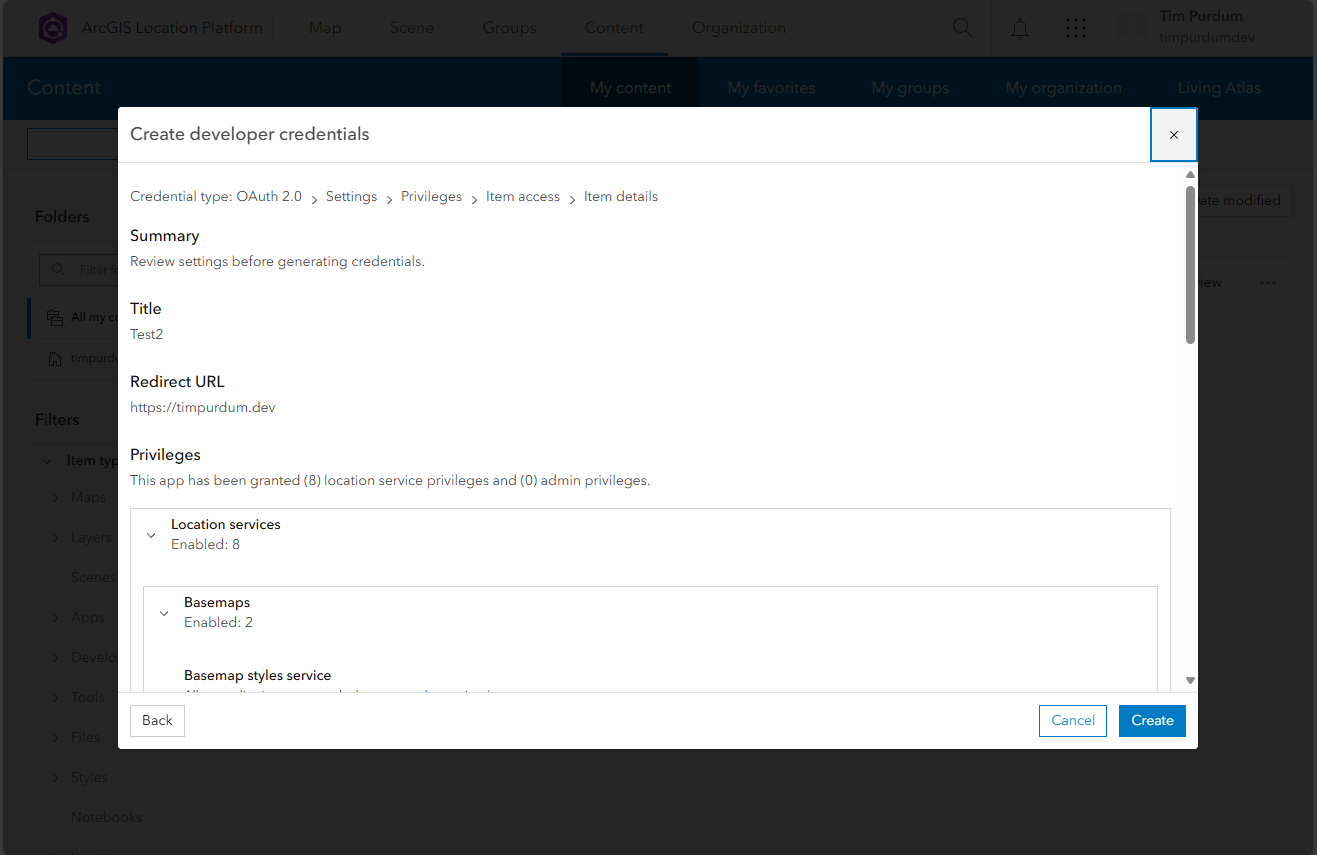Go to the Privileges breadcrumb step

(x=431, y=197)
